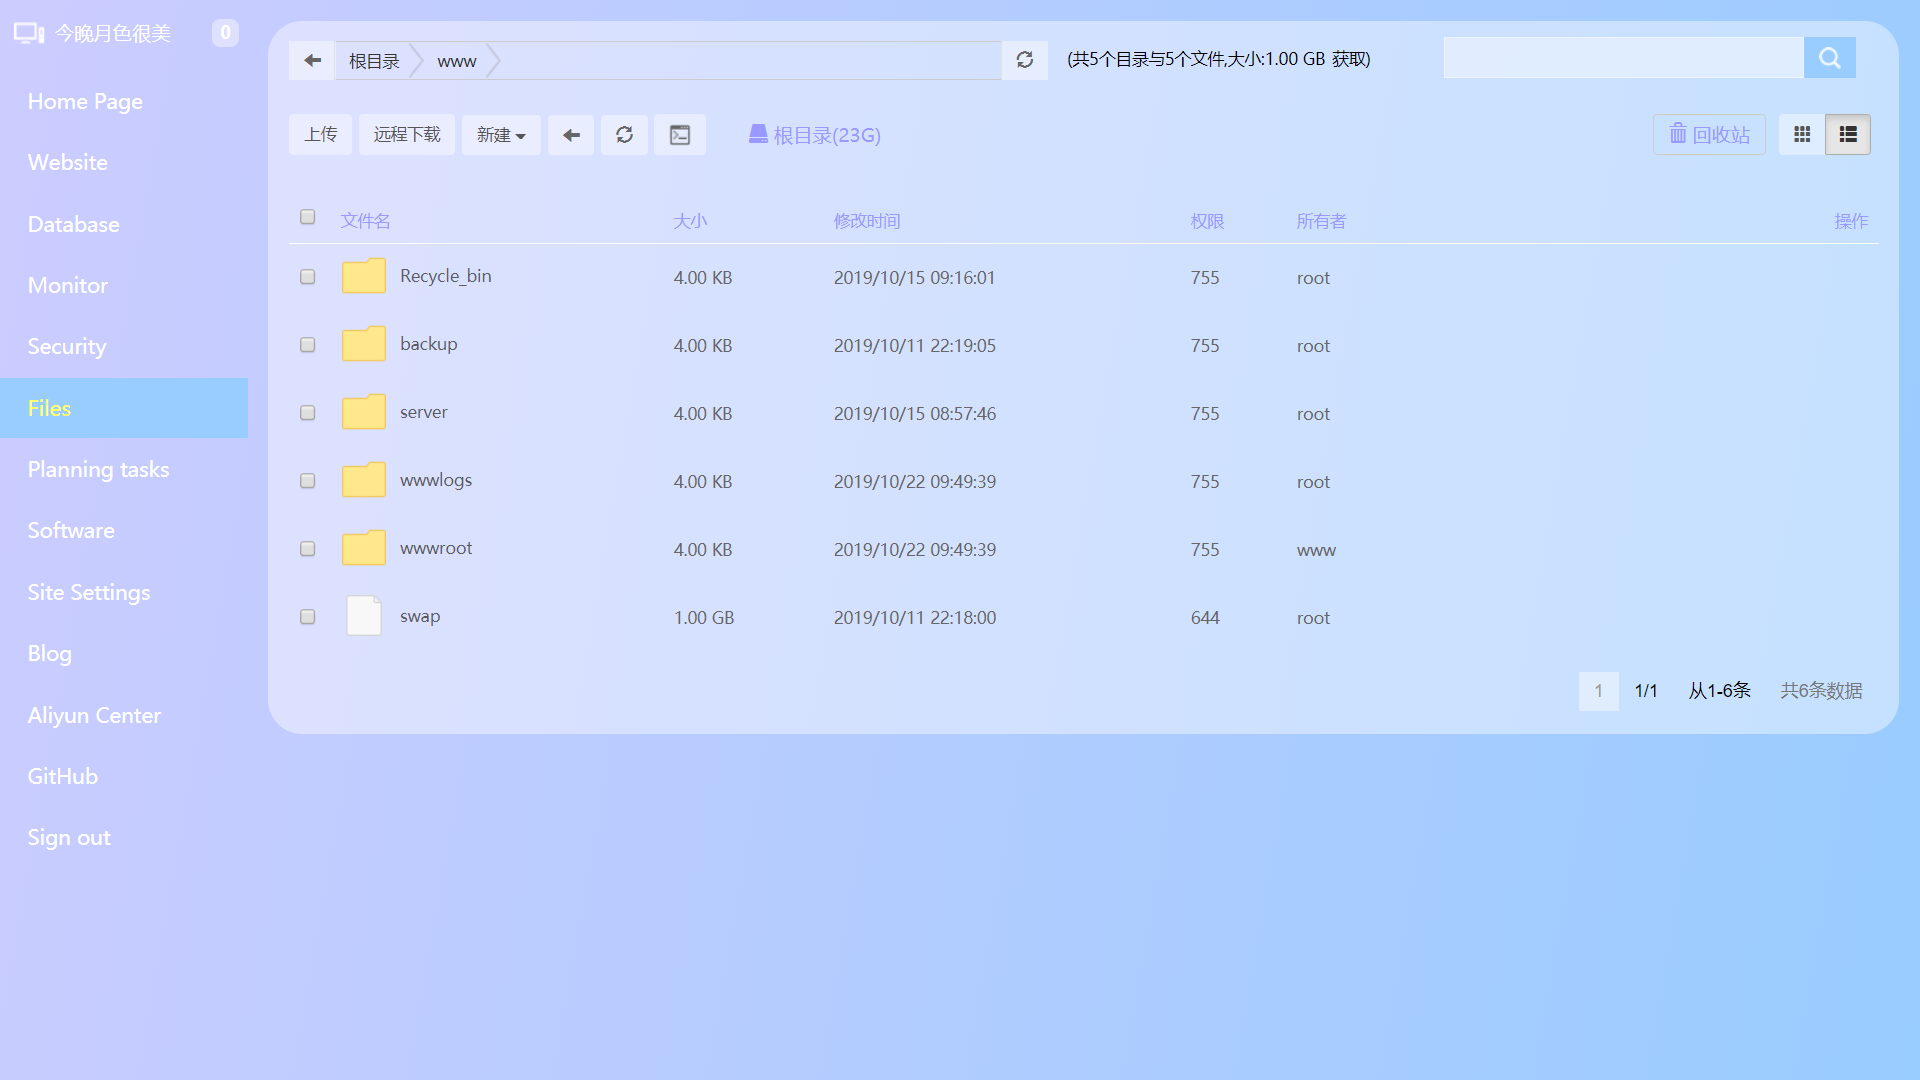Viewport: 1920px width, 1080px height.
Task: Click the 644 permission value
Action: pos(1205,618)
